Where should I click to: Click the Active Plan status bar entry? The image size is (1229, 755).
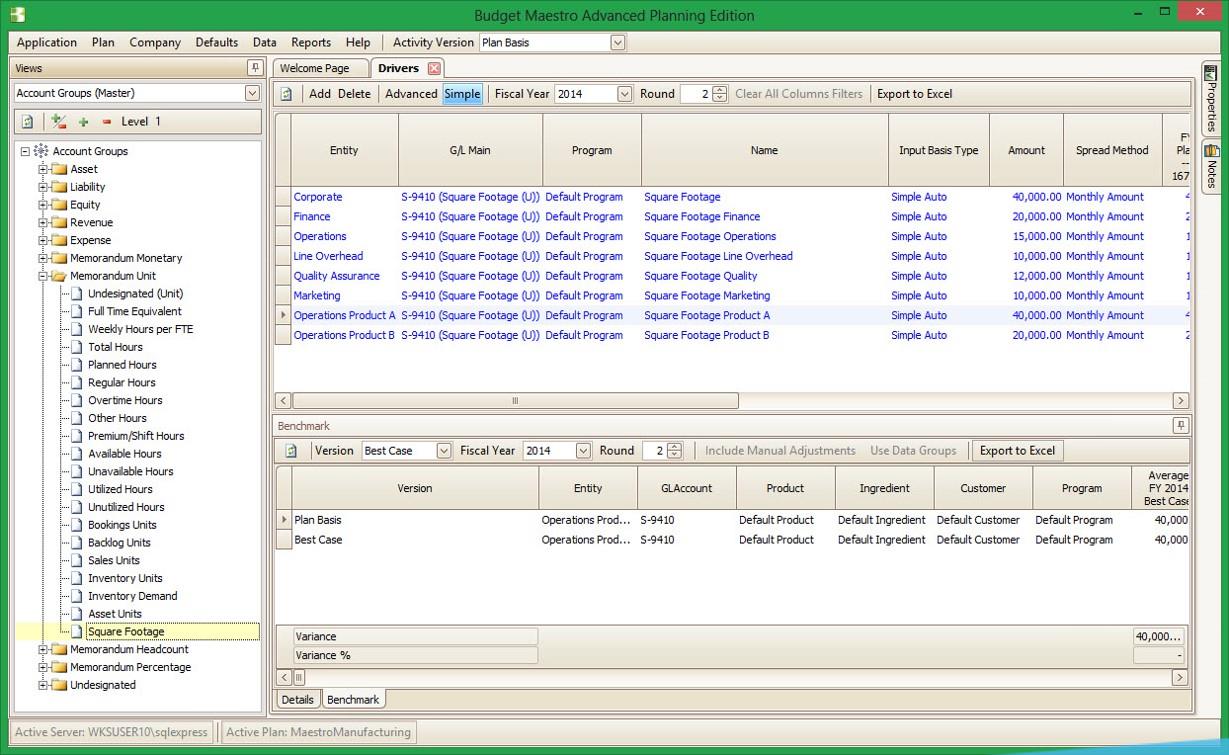pyautogui.click(x=318, y=732)
